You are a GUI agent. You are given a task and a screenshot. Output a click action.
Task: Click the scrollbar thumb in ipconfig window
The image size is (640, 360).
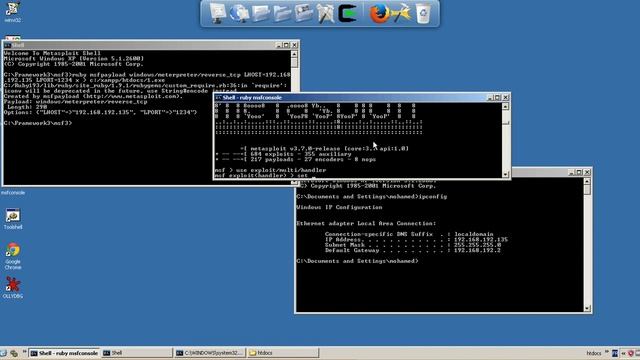(587, 190)
